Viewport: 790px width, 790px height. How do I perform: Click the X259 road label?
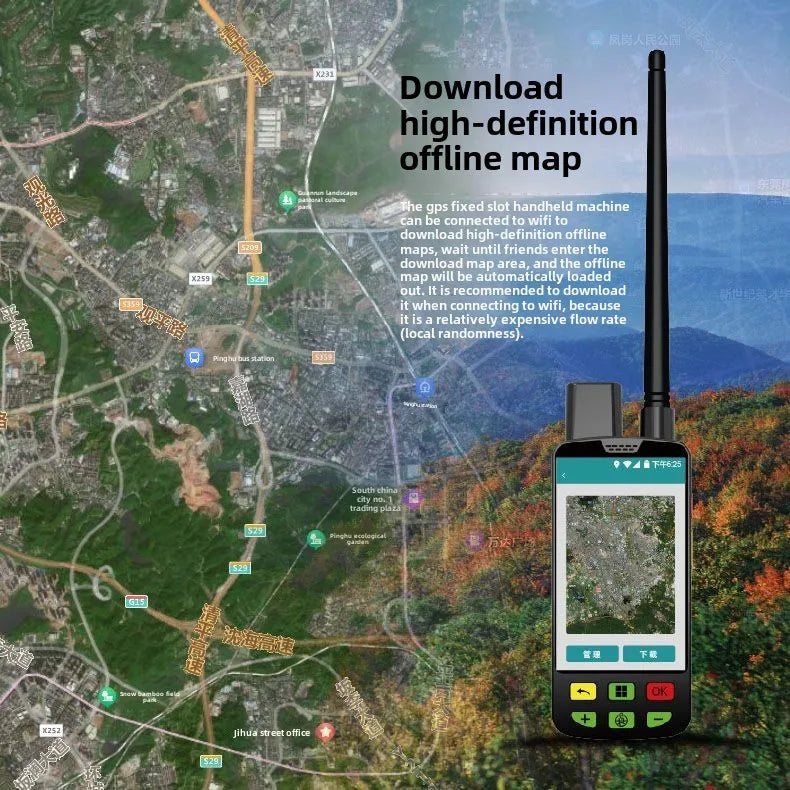pyautogui.click(x=201, y=278)
